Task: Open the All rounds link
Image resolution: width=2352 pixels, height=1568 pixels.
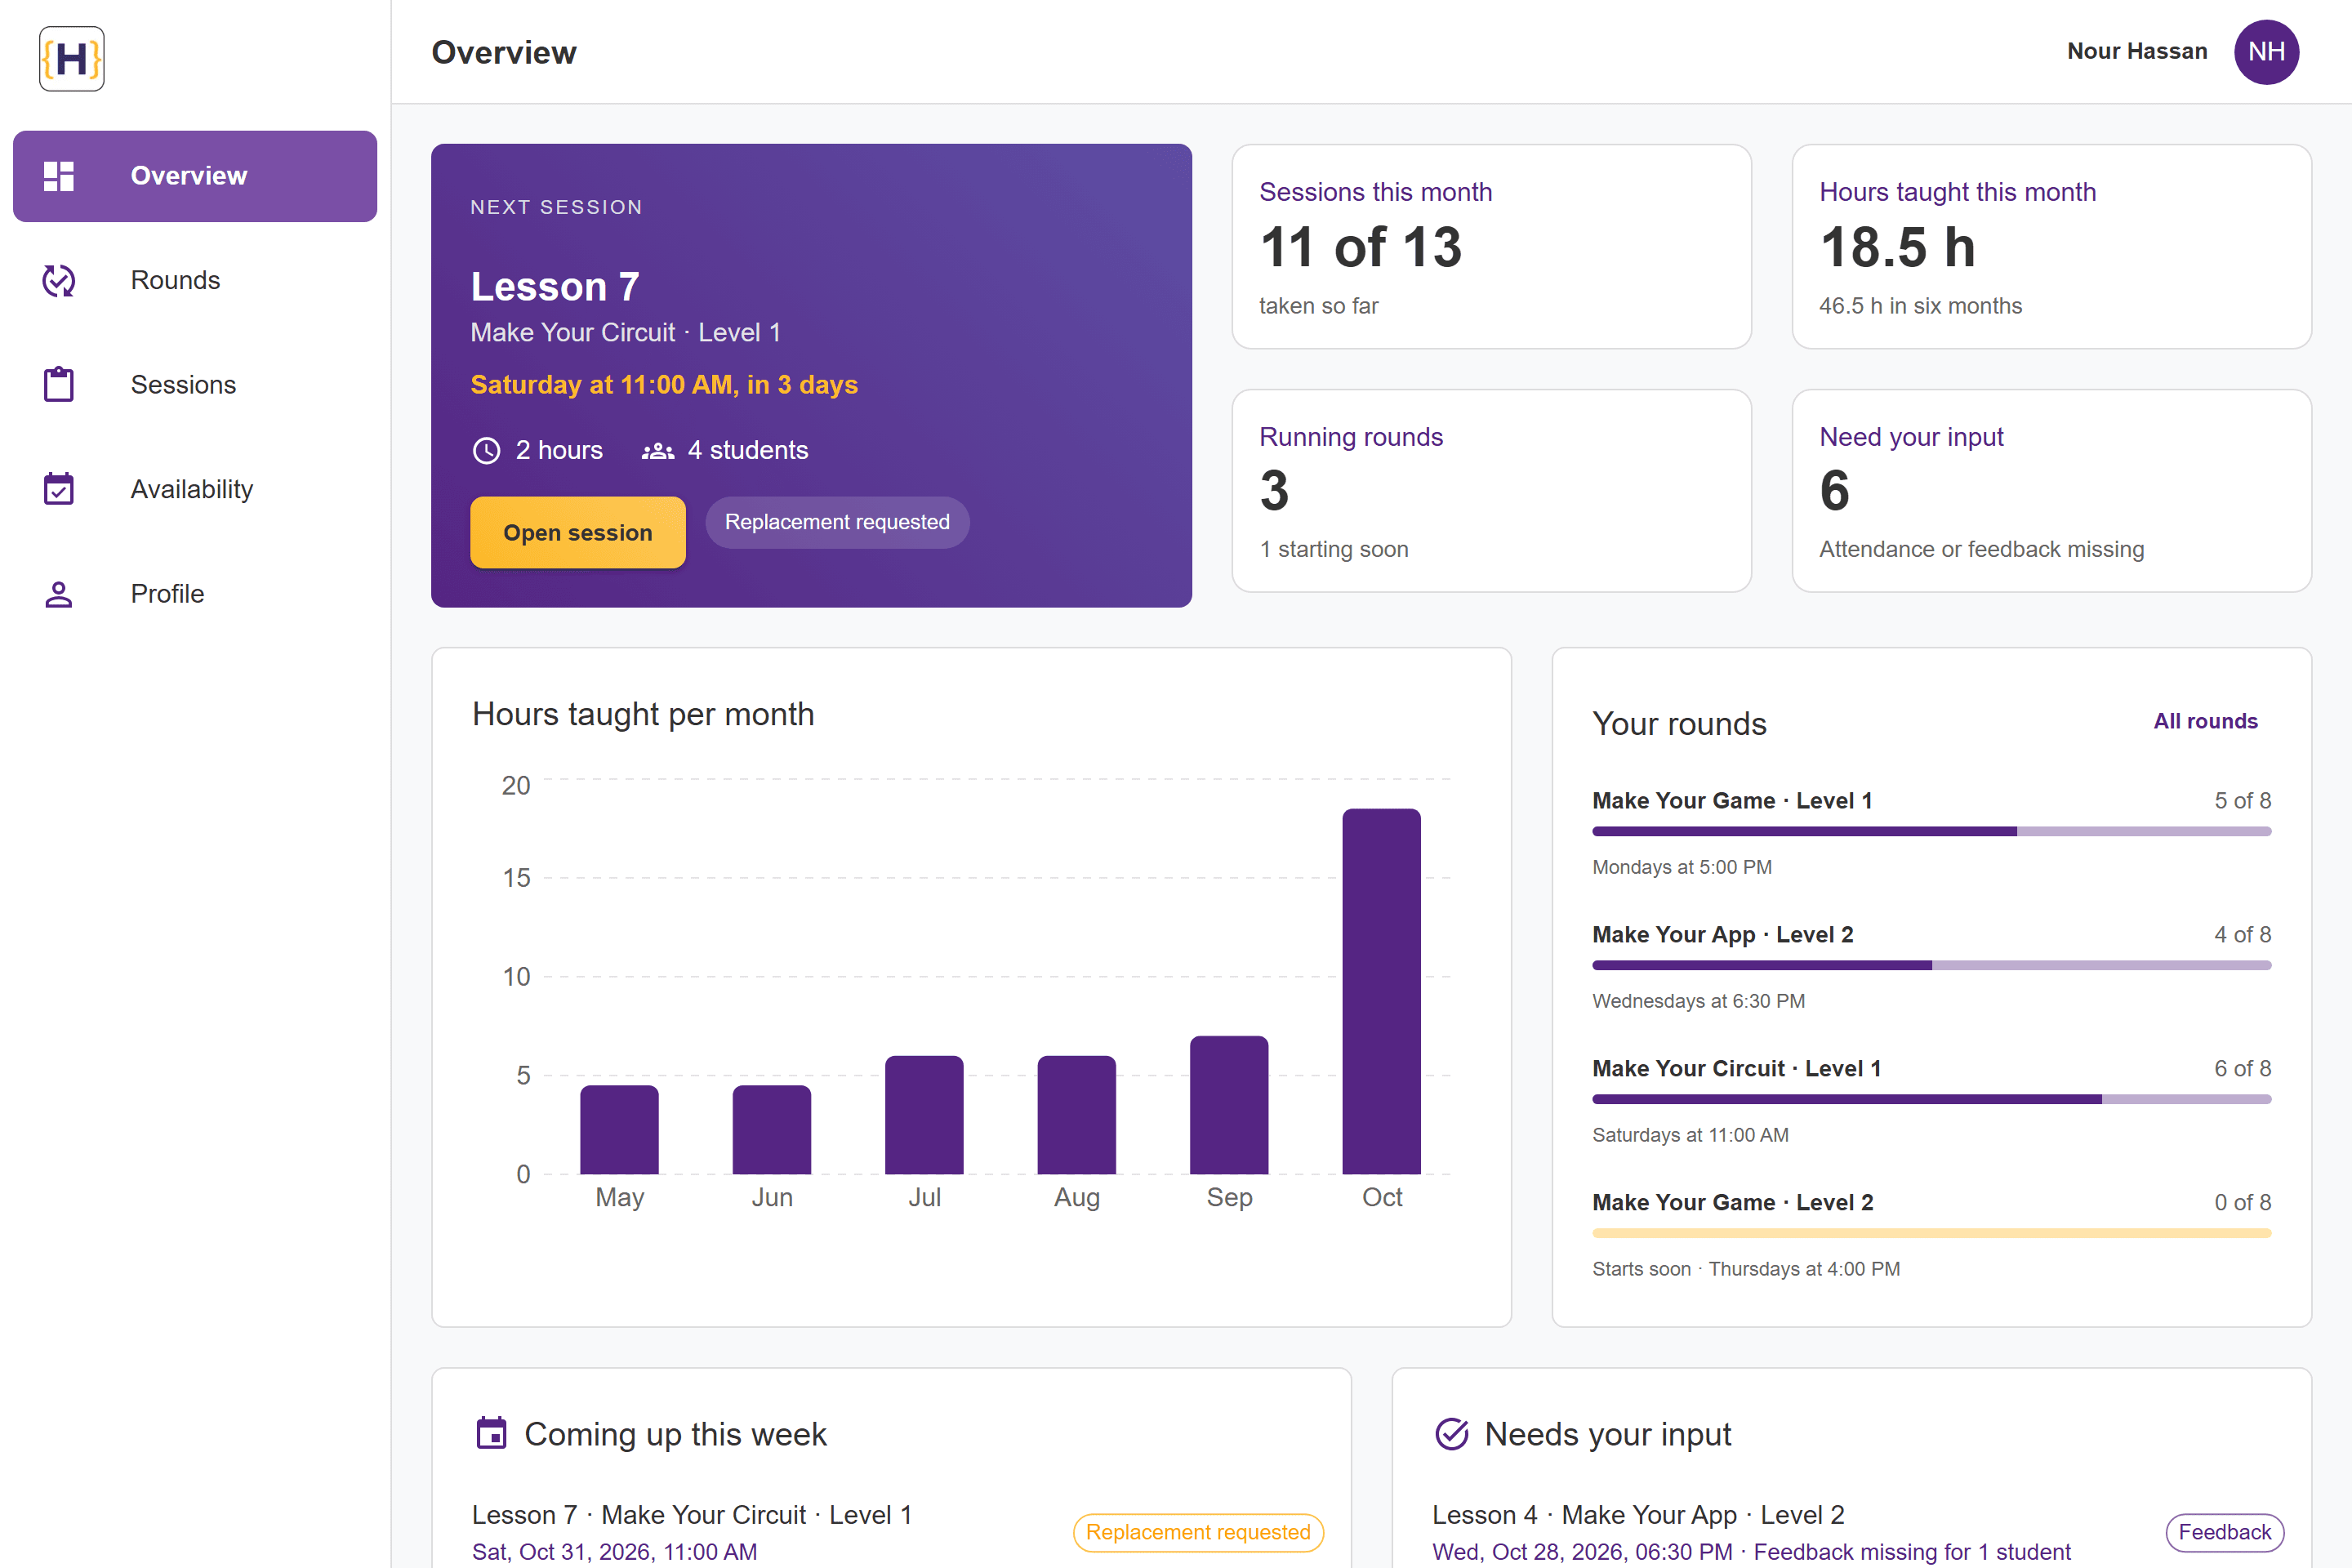Action: pyautogui.click(x=2205, y=721)
